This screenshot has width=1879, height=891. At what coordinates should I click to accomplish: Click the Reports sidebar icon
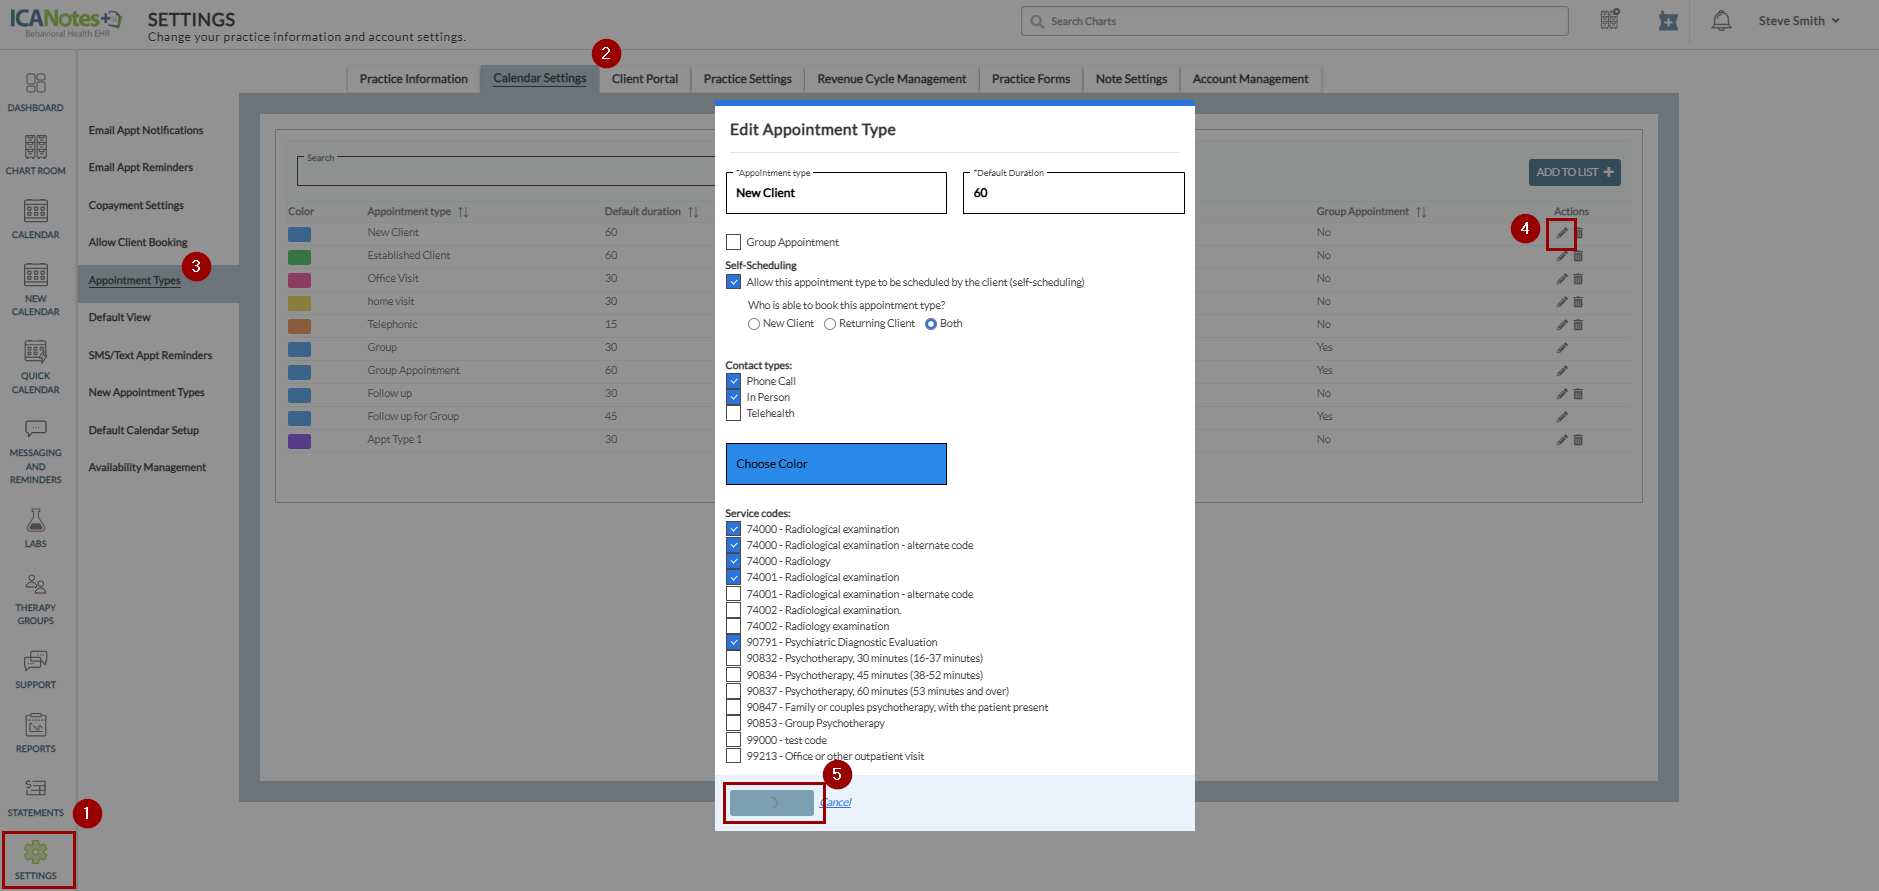point(35,732)
